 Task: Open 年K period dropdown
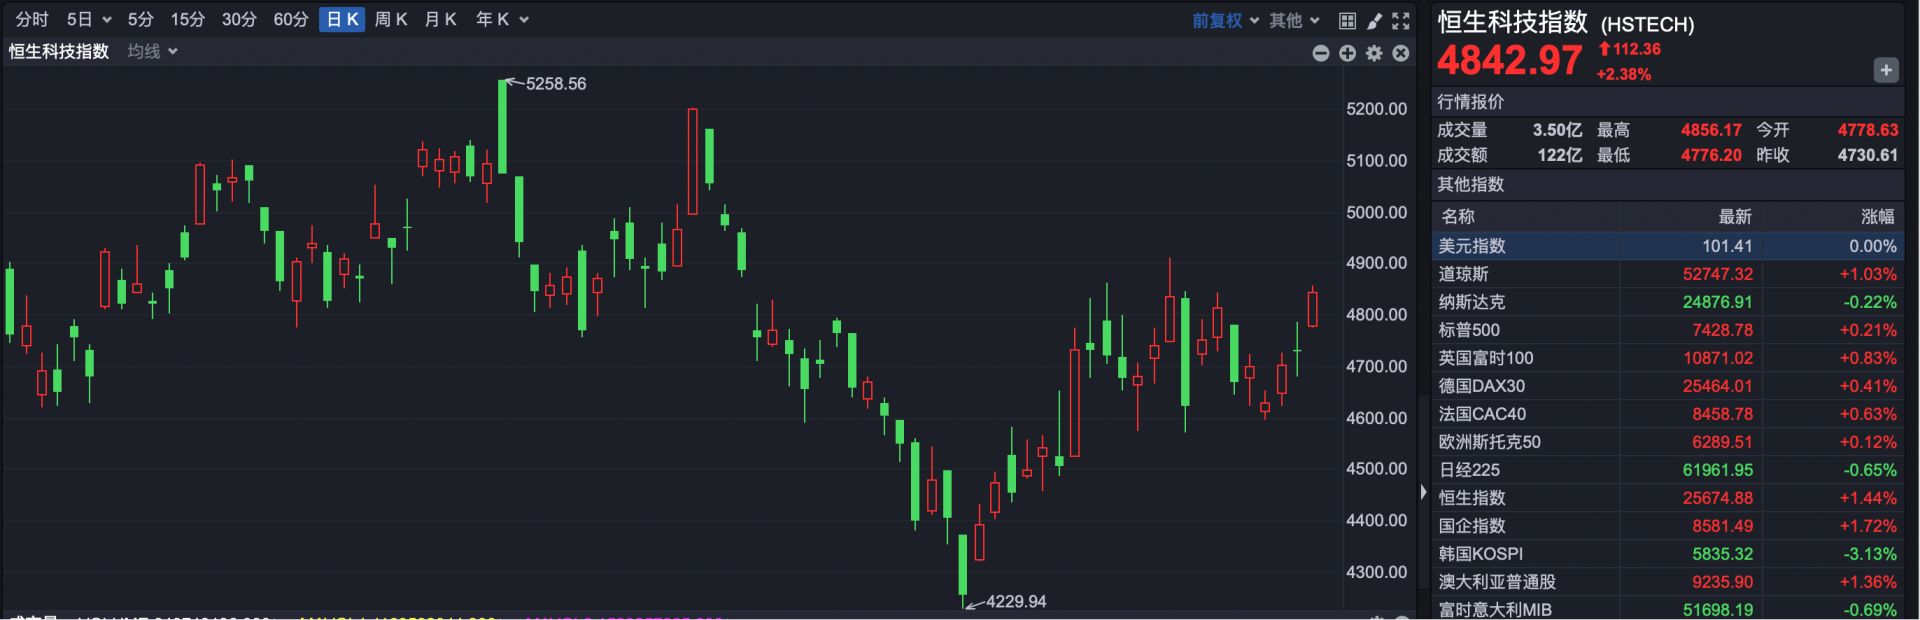(502, 19)
